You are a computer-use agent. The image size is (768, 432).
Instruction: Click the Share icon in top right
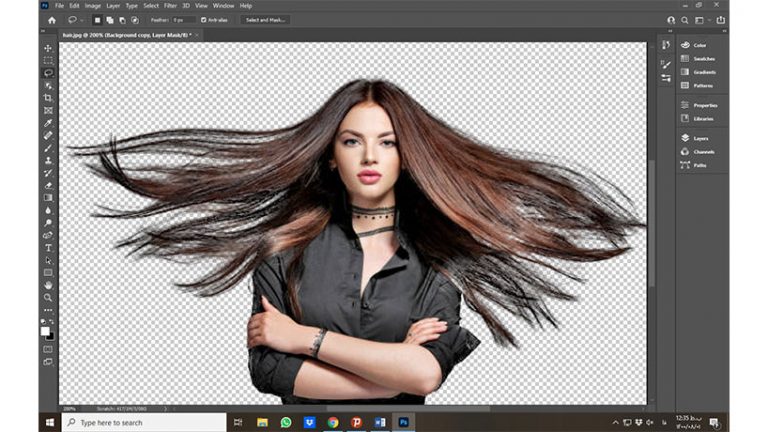pos(720,20)
